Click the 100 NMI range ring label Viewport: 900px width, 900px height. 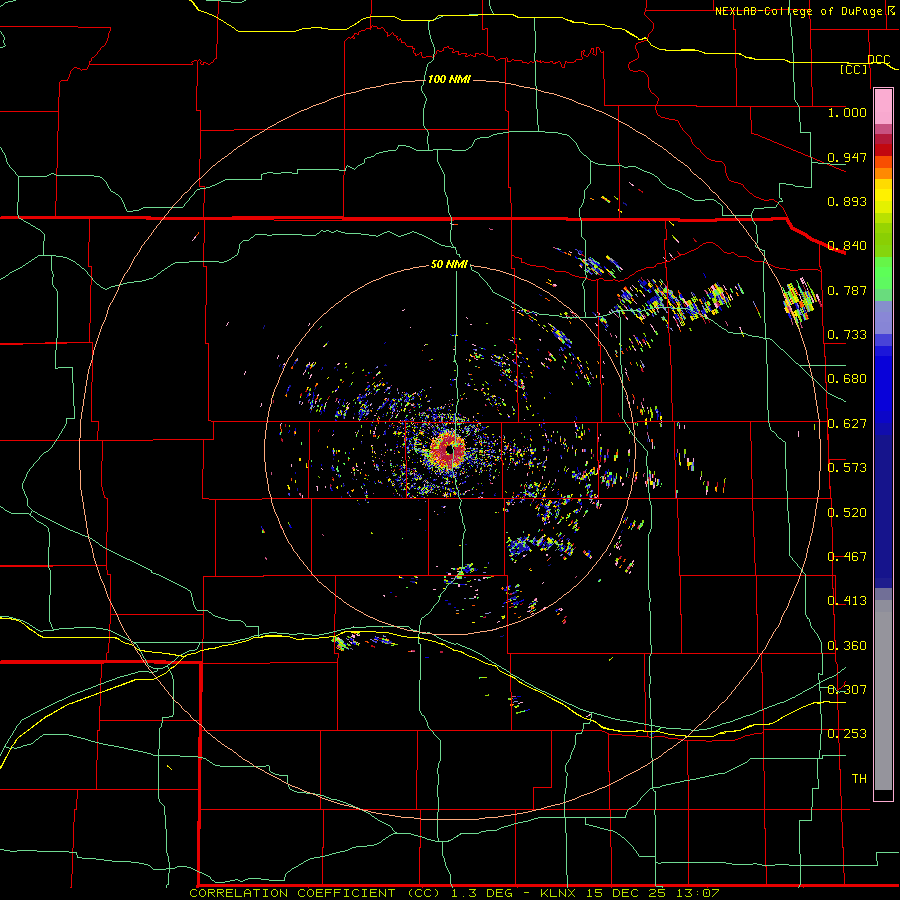[449, 79]
